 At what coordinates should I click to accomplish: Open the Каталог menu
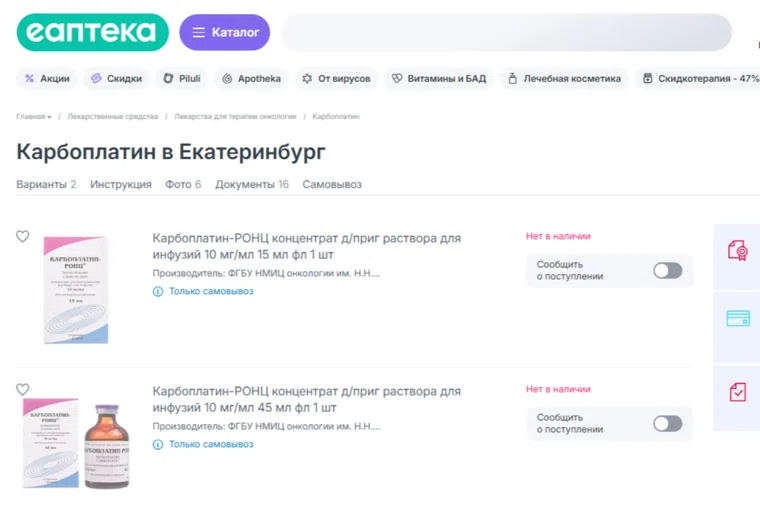point(225,32)
